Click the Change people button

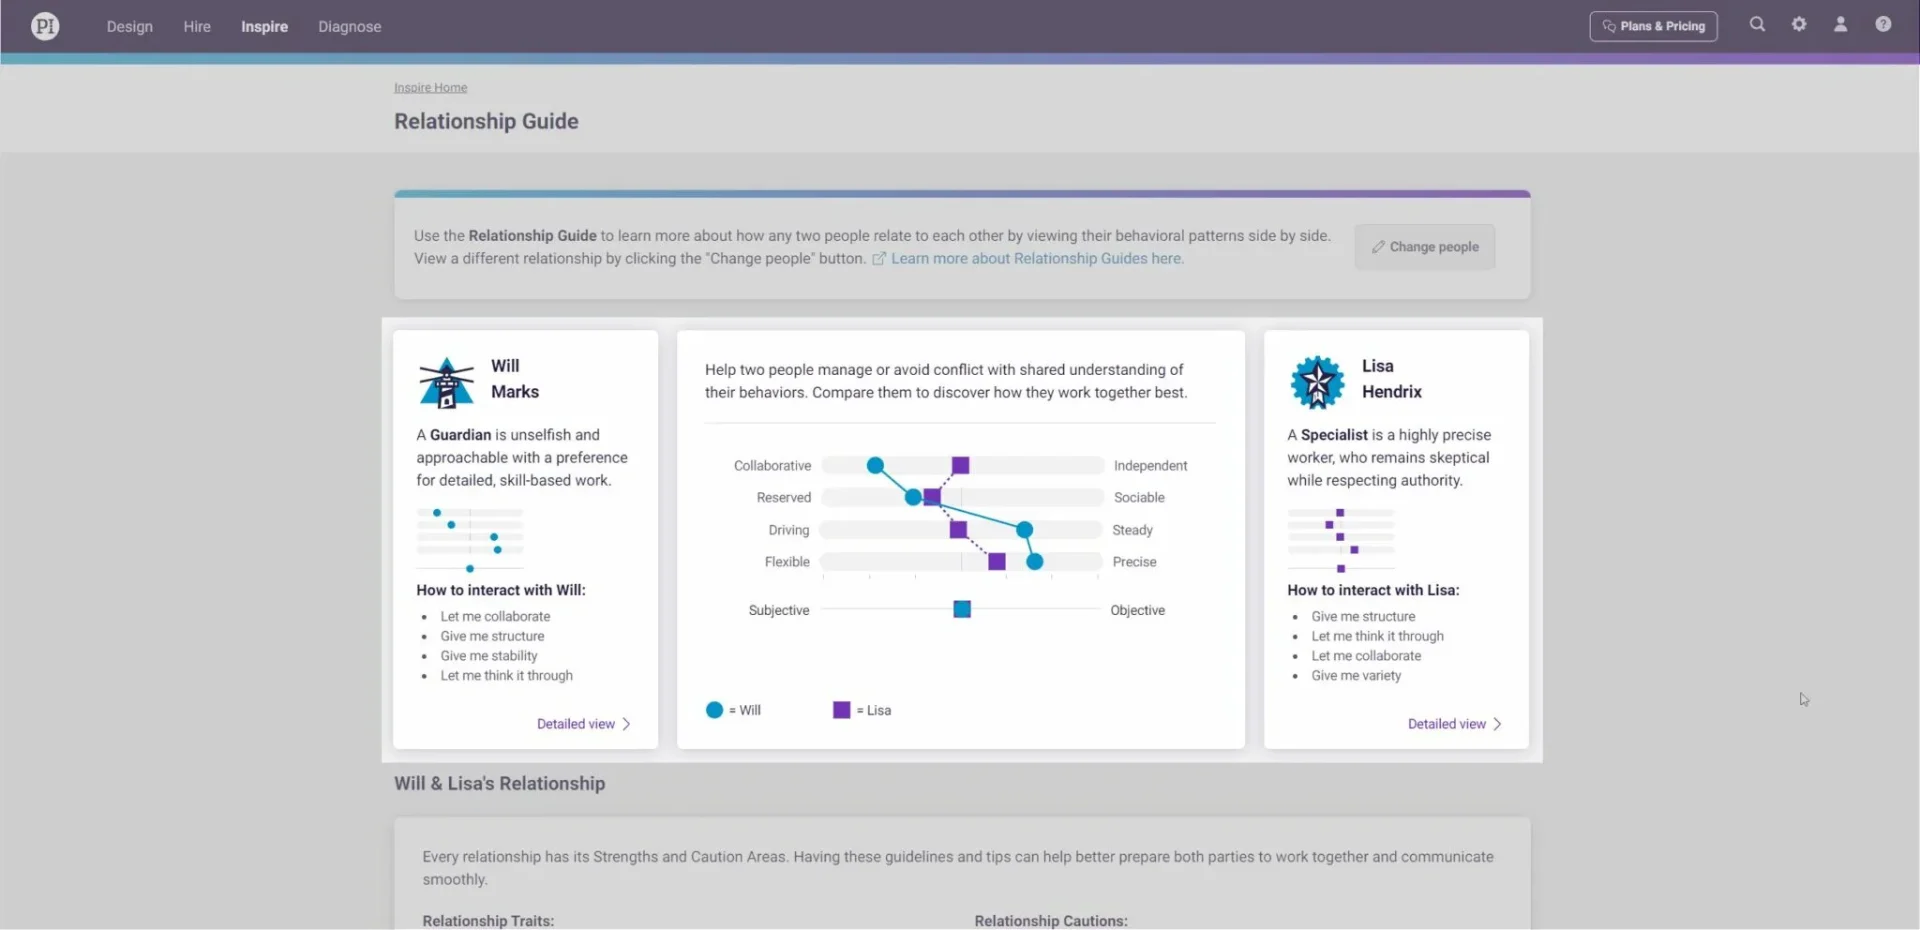(x=1424, y=247)
